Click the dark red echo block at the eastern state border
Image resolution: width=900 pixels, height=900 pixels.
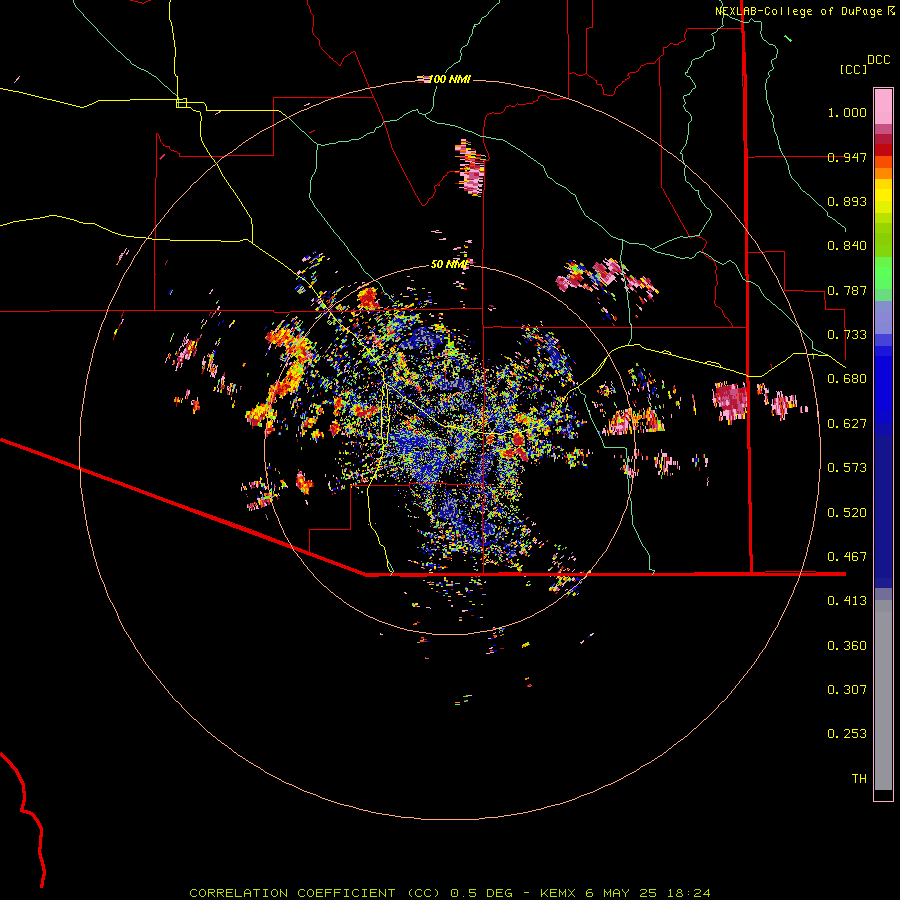pyautogui.click(x=731, y=402)
